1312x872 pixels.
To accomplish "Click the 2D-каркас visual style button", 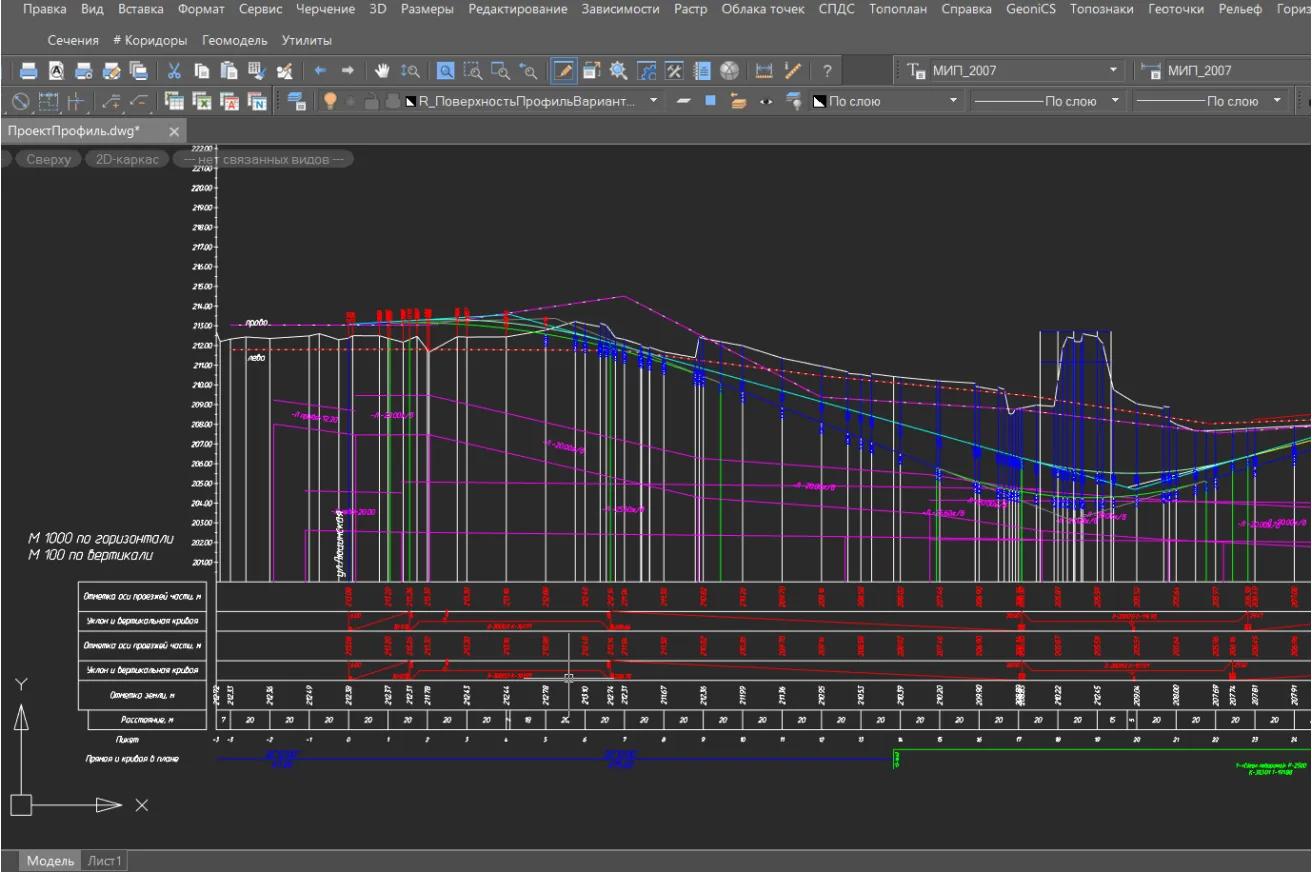I will [126, 159].
